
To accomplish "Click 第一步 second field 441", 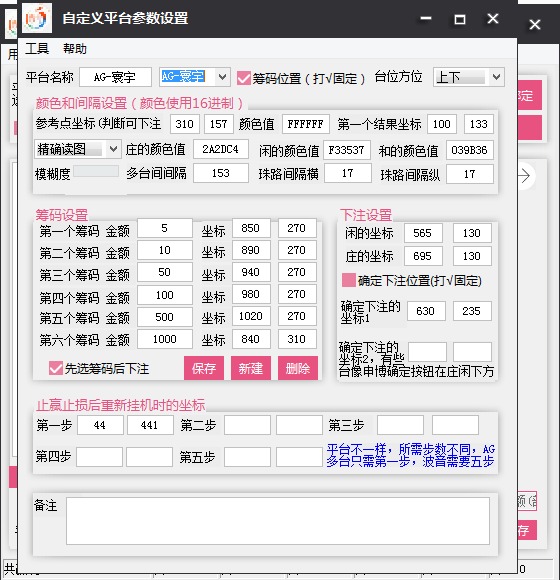I will 150,425.
